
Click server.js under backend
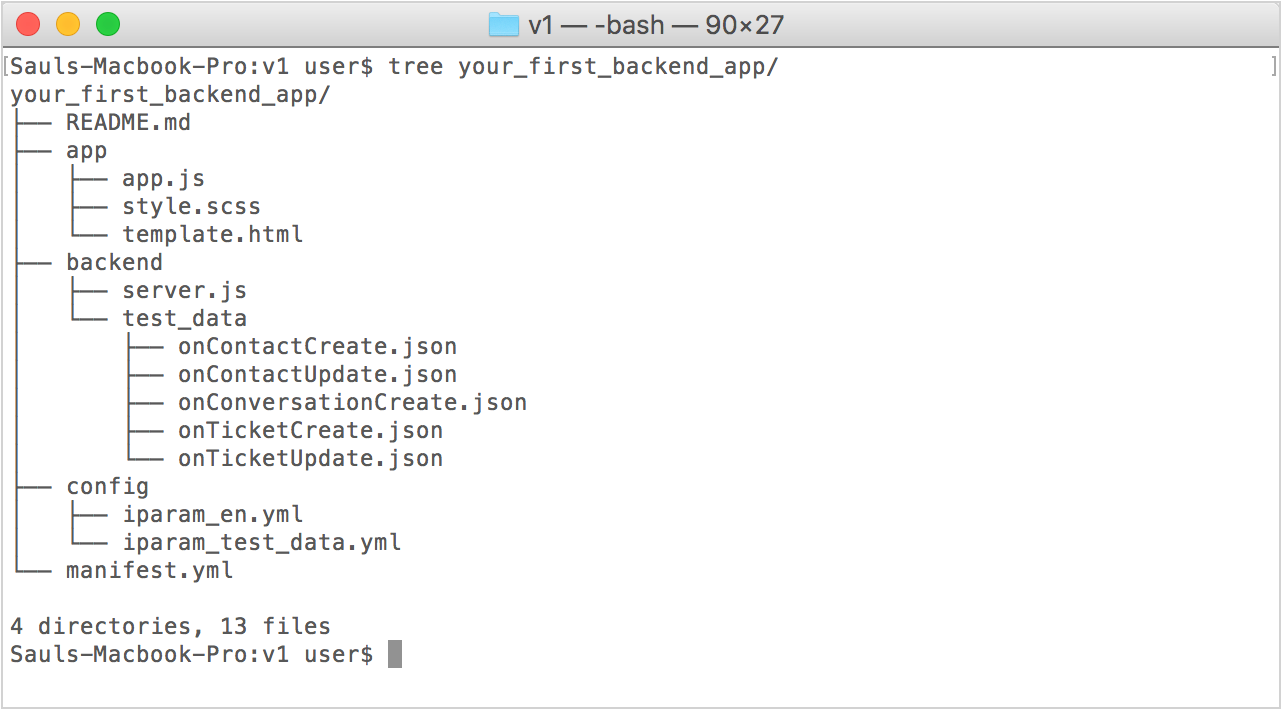[x=184, y=291]
